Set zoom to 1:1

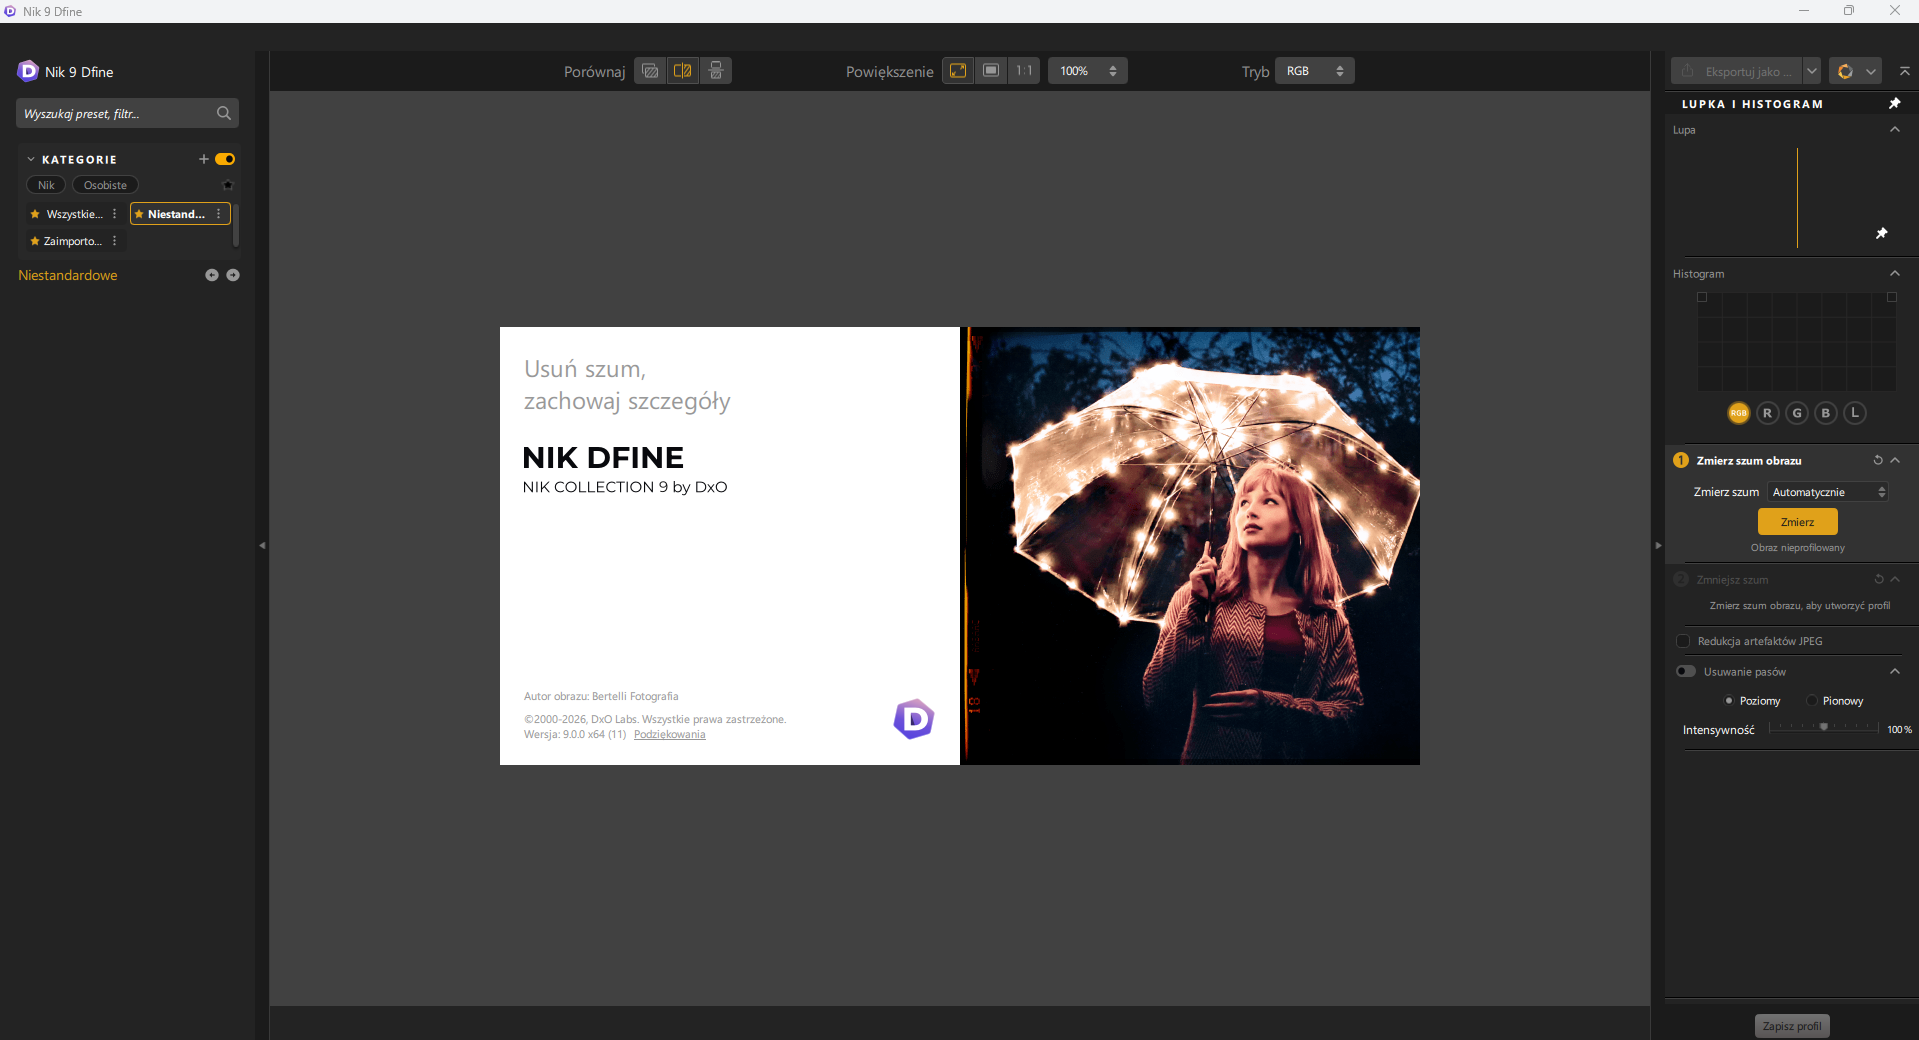pos(1024,71)
